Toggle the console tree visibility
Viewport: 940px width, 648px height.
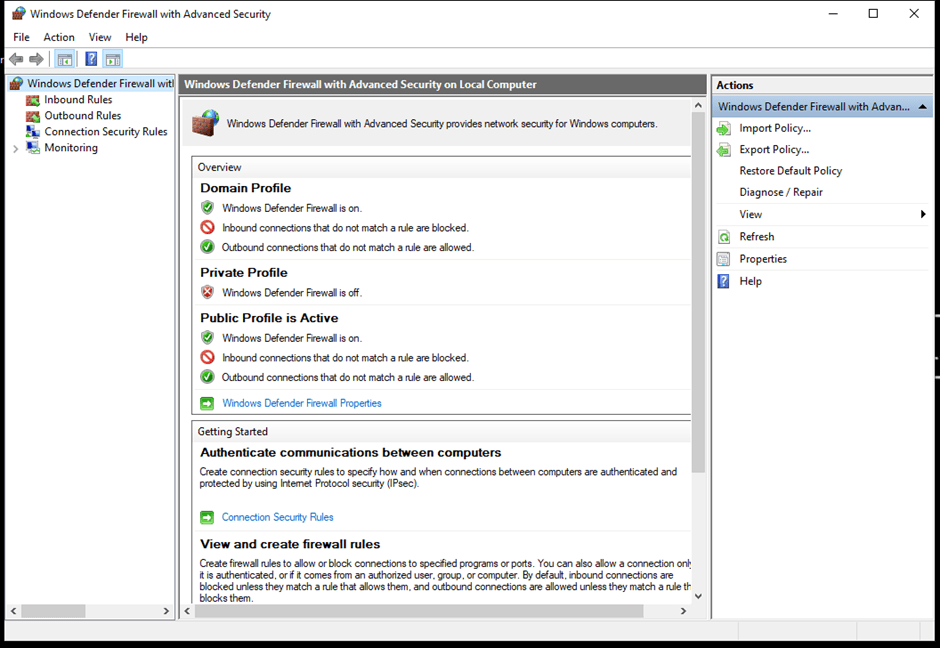[65, 58]
